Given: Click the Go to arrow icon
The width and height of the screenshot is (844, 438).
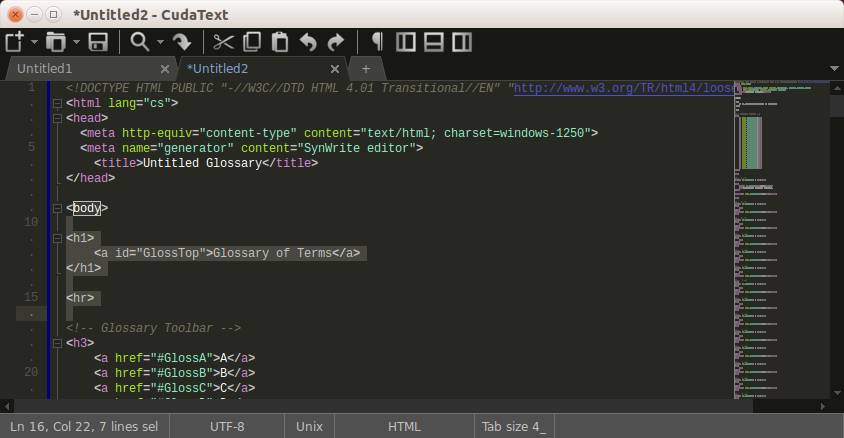Looking at the screenshot, I should pyautogui.click(x=182, y=42).
